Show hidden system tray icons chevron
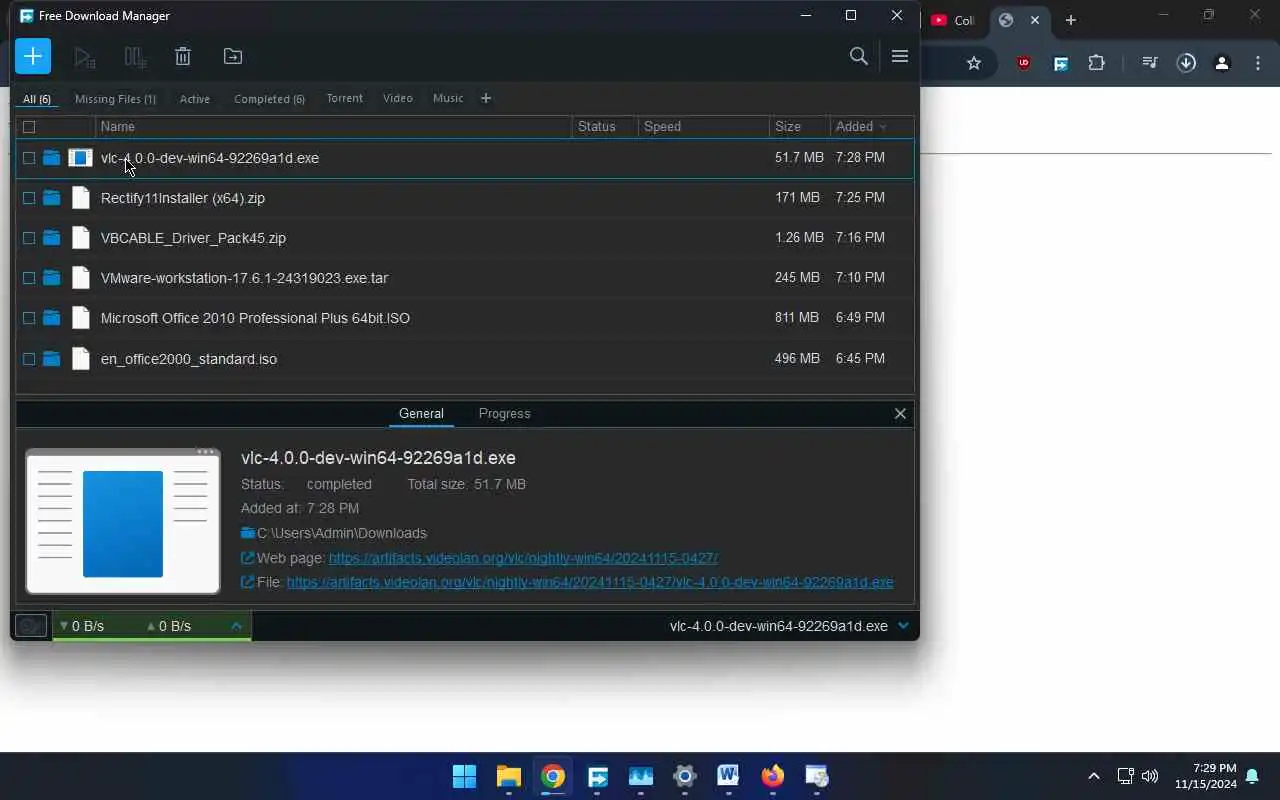 point(1094,776)
